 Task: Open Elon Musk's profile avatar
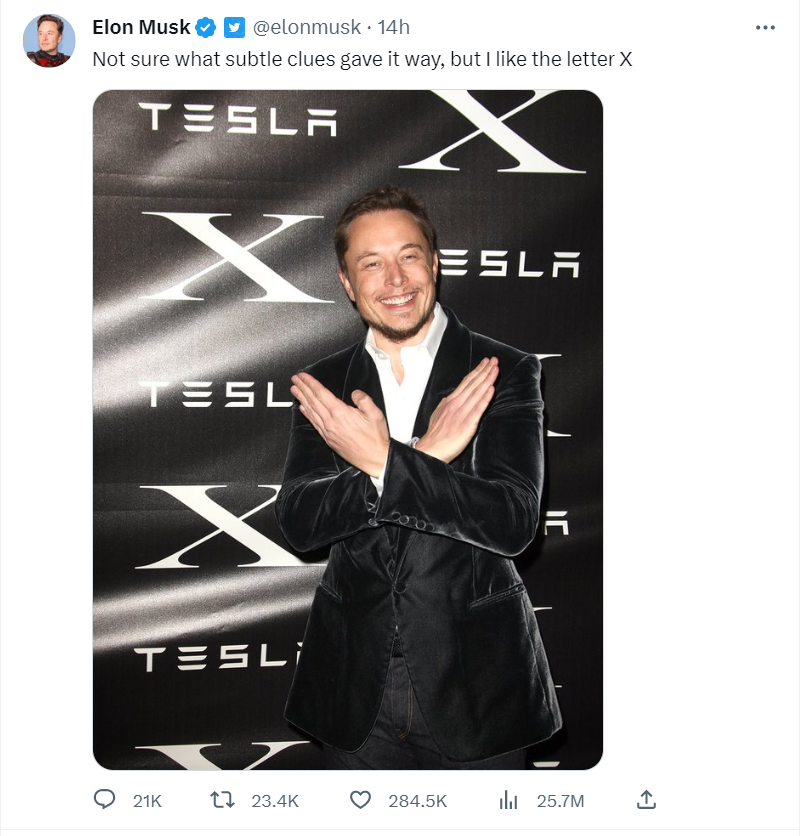click(49, 41)
